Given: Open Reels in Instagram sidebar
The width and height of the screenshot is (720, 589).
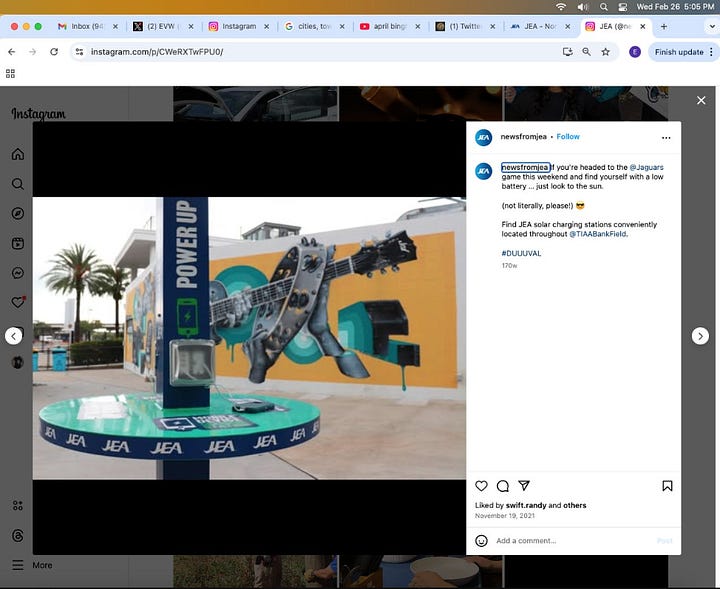Looking at the screenshot, I should coord(17,243).
